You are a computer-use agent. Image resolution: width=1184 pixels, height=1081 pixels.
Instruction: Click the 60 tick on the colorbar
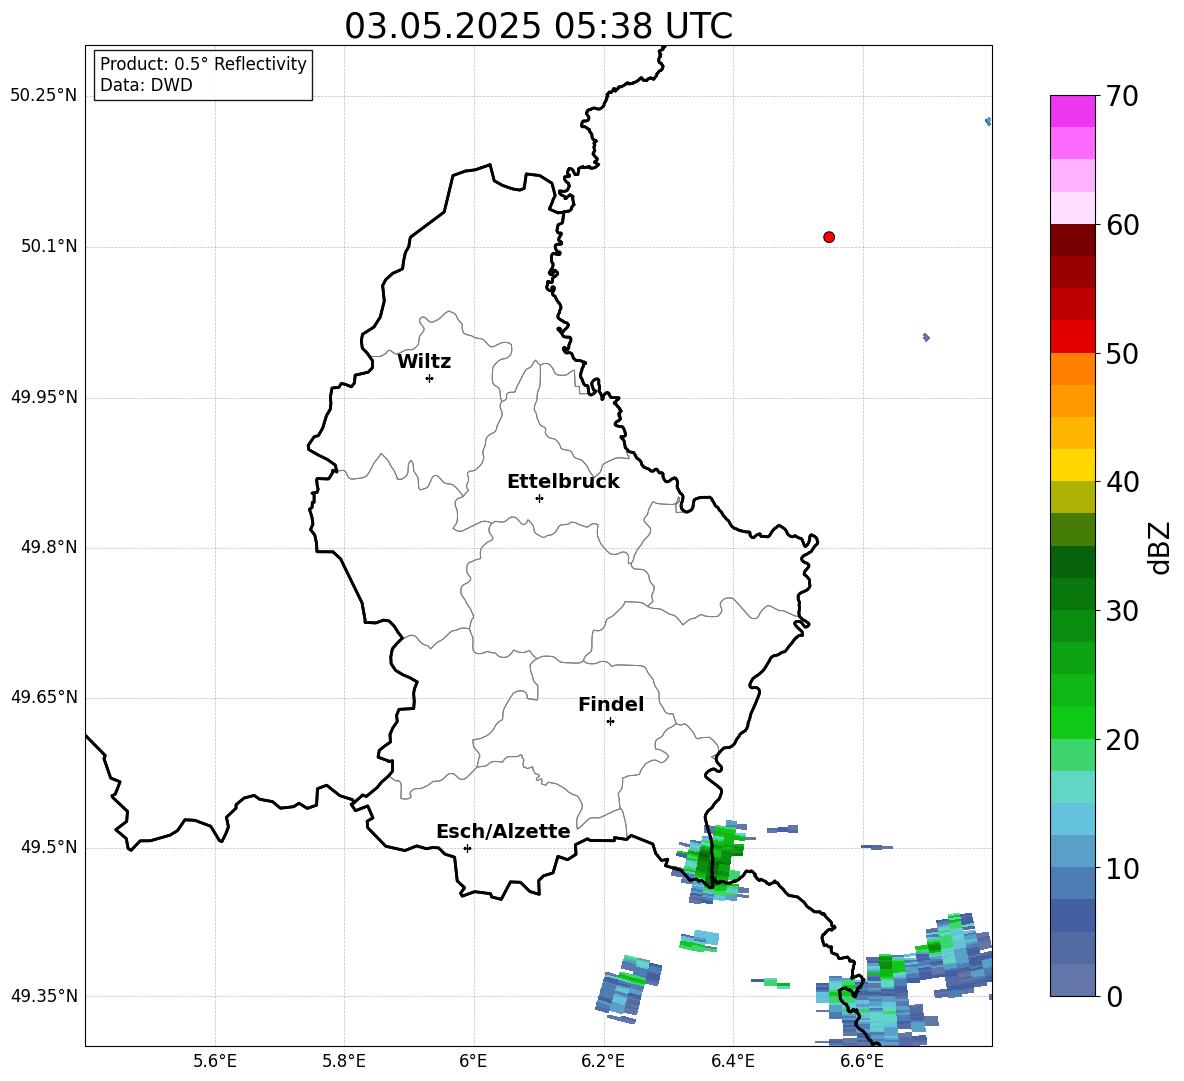pyautogui.click(x=1122, y=225)
